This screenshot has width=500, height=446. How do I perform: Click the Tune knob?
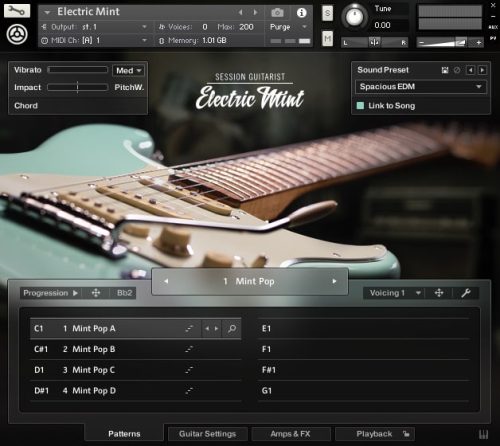click(x=355, y=17)
